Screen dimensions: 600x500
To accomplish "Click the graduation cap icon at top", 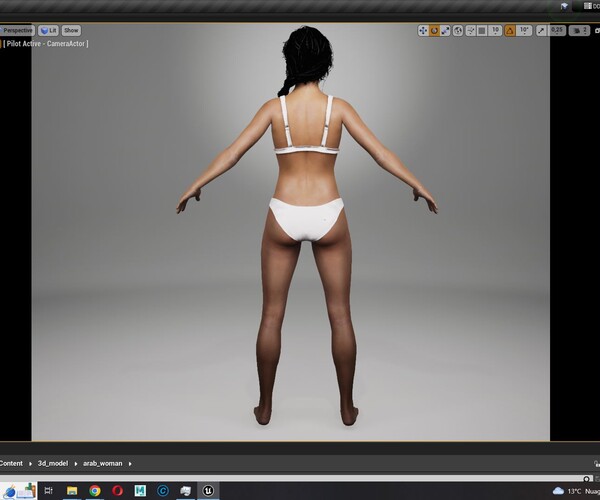I will tap(564, 6).
